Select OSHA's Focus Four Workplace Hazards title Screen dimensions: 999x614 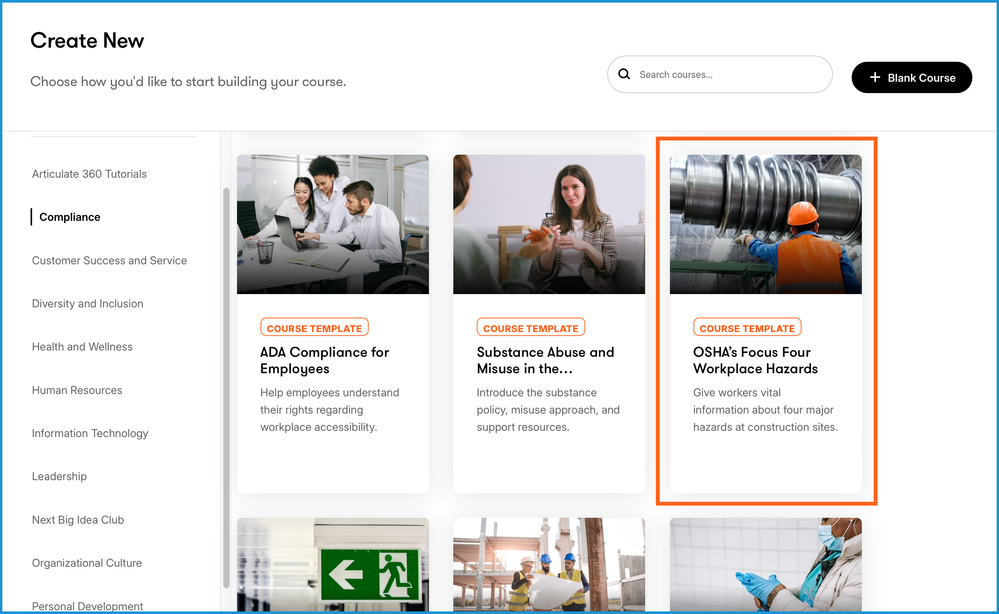point(755,360)
